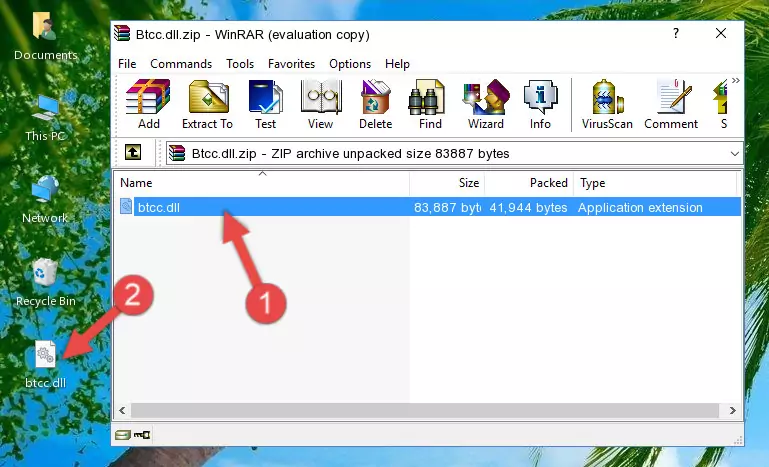
Task: Click the WinRAR title bar help question mark
Action: coord(676,33)
